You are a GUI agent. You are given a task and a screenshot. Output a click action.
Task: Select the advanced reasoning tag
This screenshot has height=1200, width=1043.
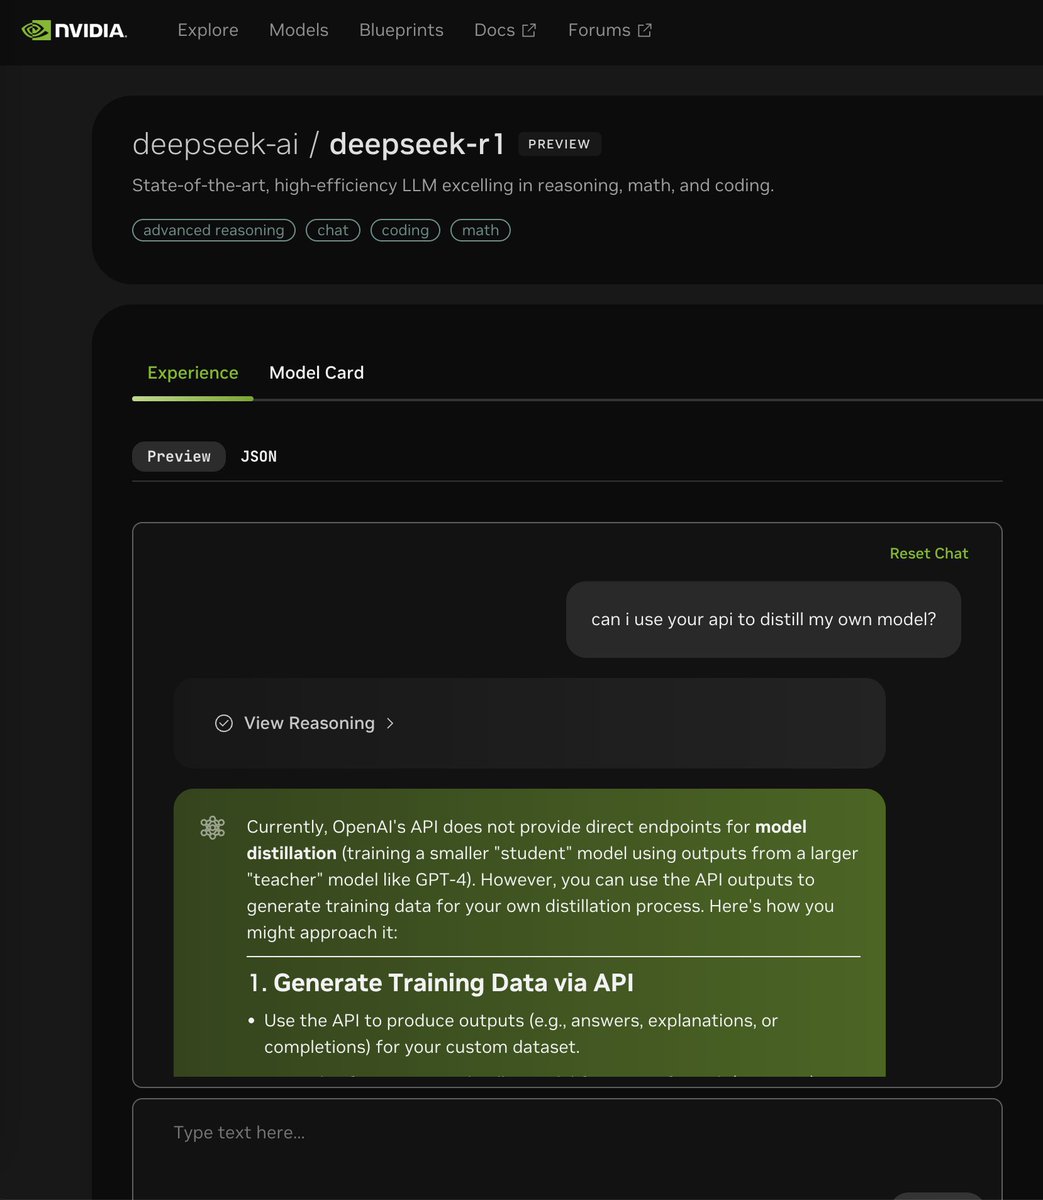(214, 230)
